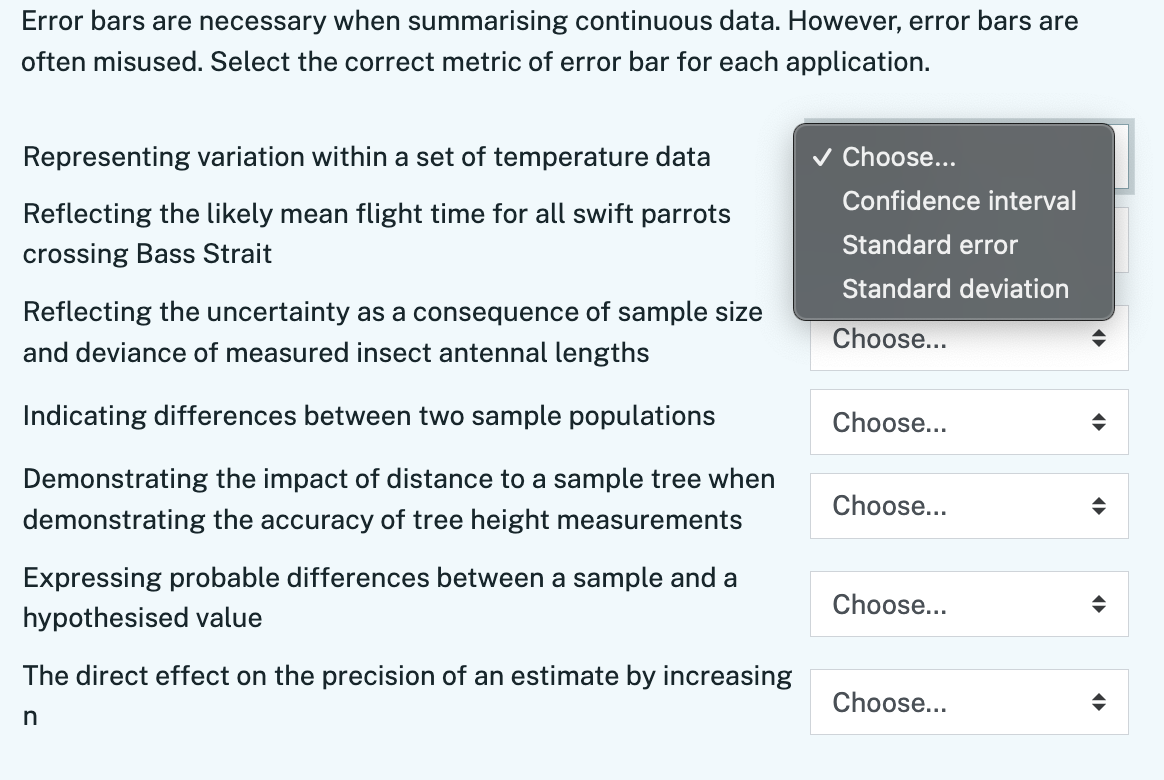Click the question text about swift parrots crossing Bass Strait
Image resolution: width=1164 pixels, height=780 pixels.
376,232
